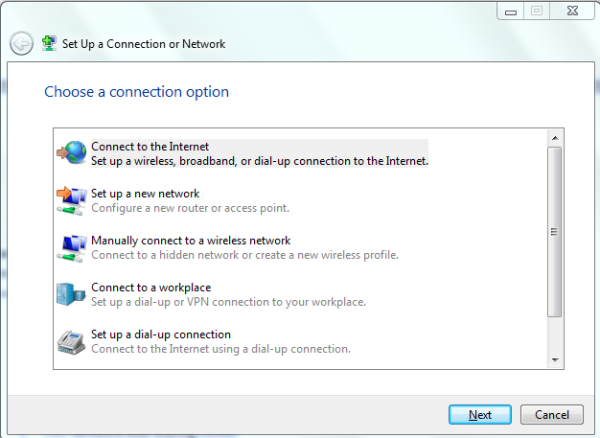Click the Next button
The image size is (600, 438).
[480, 415]
